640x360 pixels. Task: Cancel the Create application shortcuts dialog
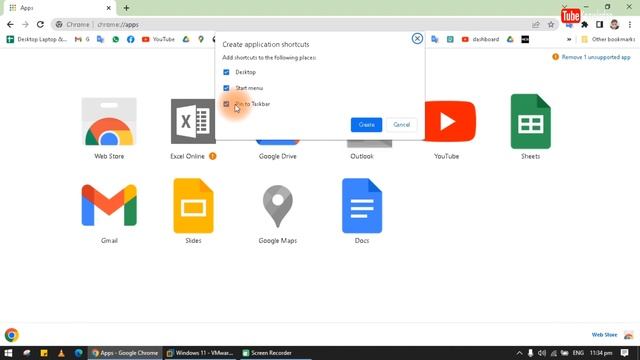click(402, 124)
